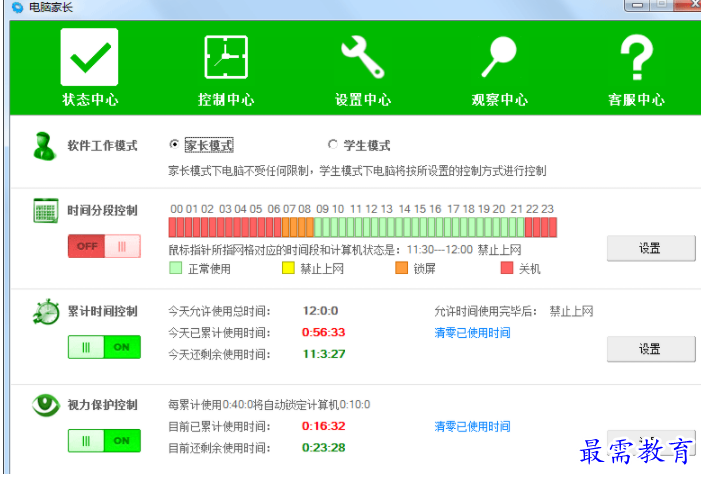Click the yellow 禁止上网 legend swatch
This screenshot has height=483, width=701.
tap(288, 268)
